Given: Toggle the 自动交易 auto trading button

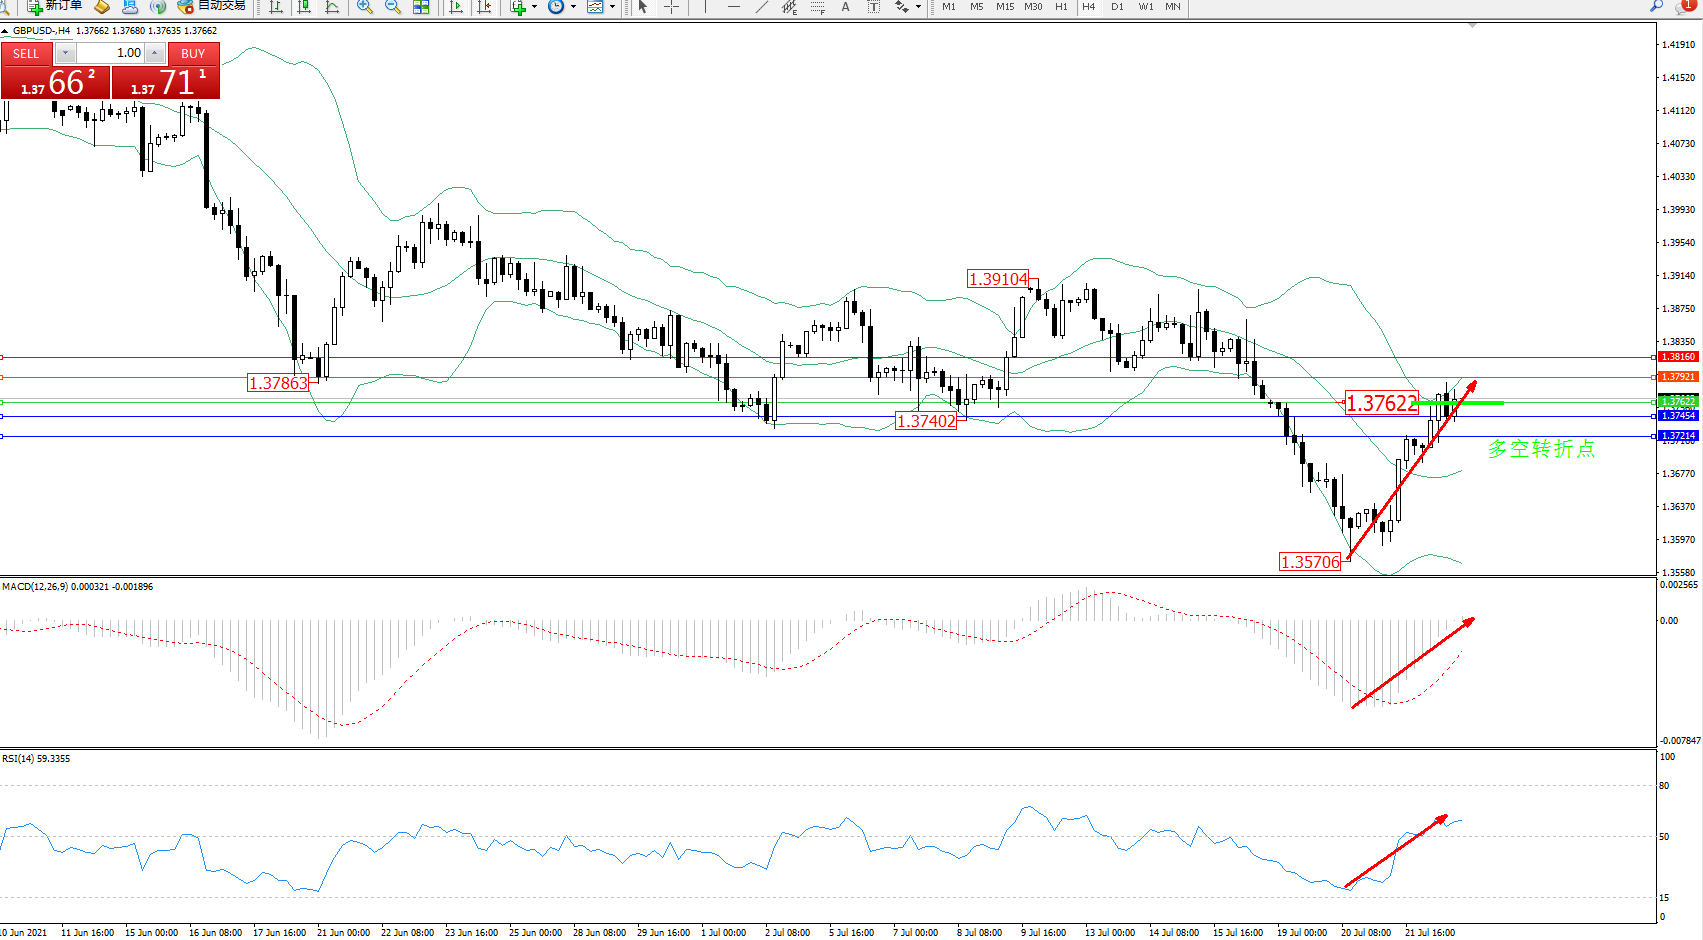Looking at the screenshot, I should point(212,6).
